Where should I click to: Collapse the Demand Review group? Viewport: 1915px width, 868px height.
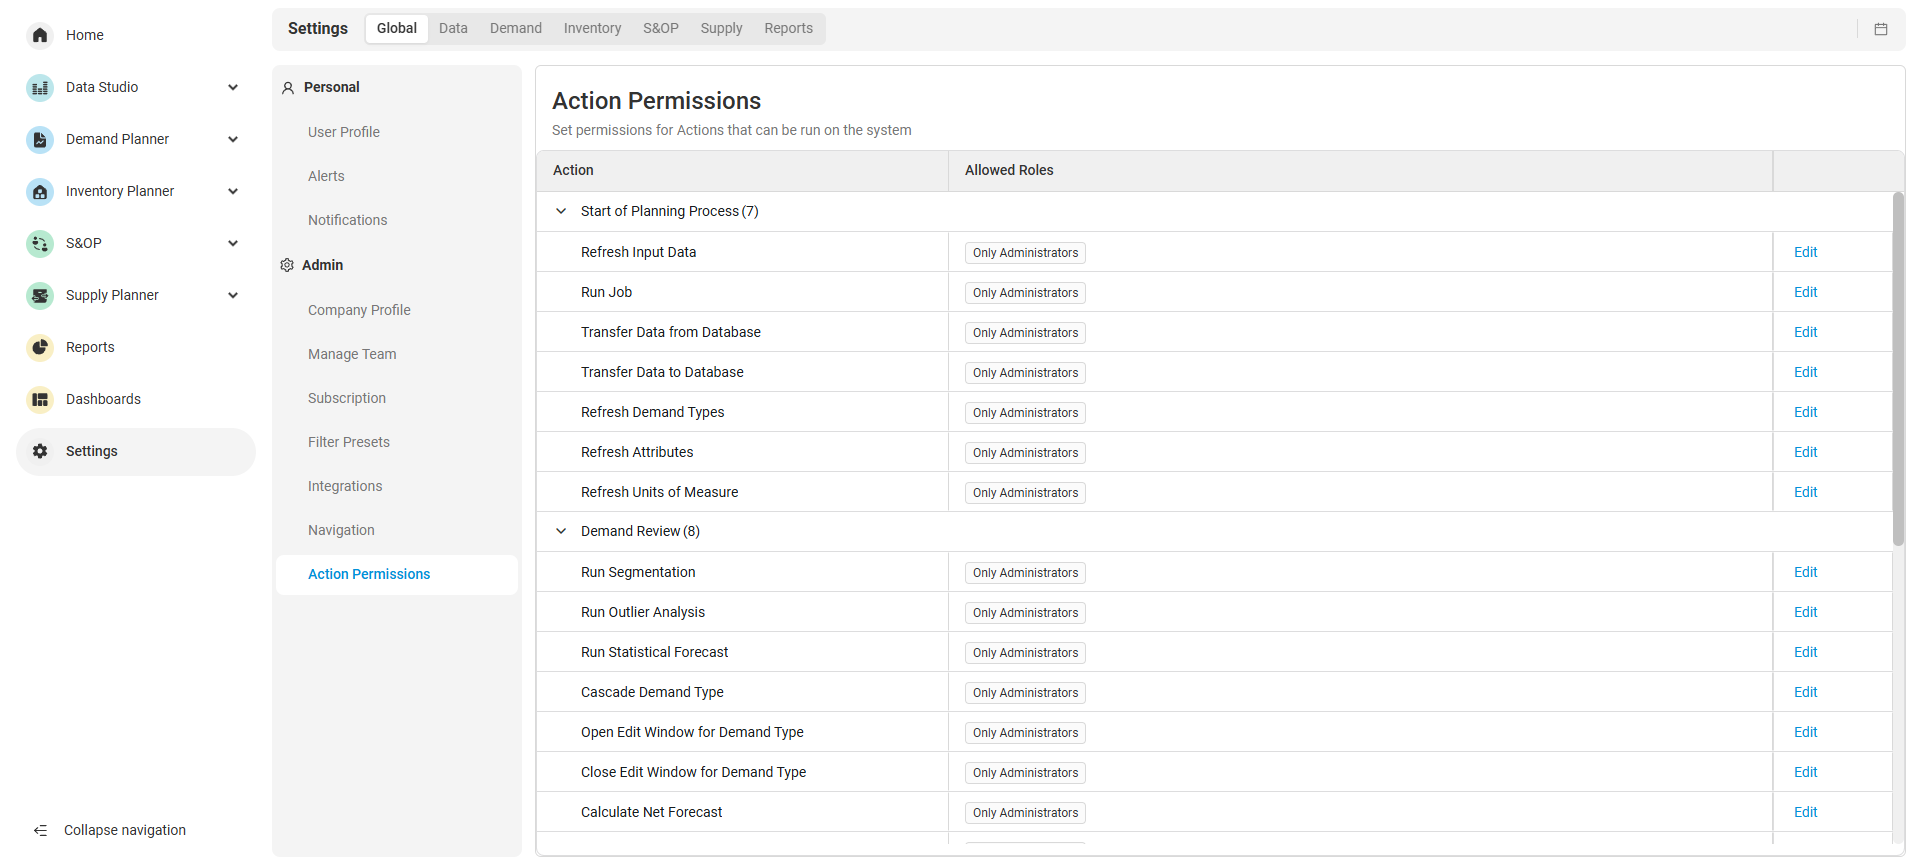(x=561, y=531)
